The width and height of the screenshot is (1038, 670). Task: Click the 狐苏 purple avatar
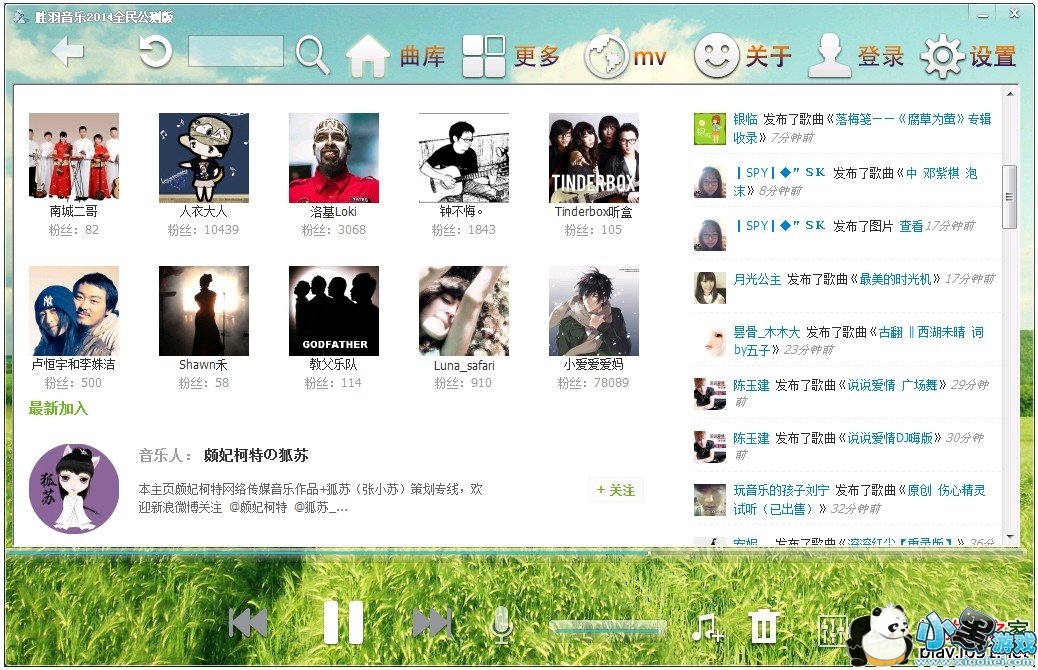74,489
